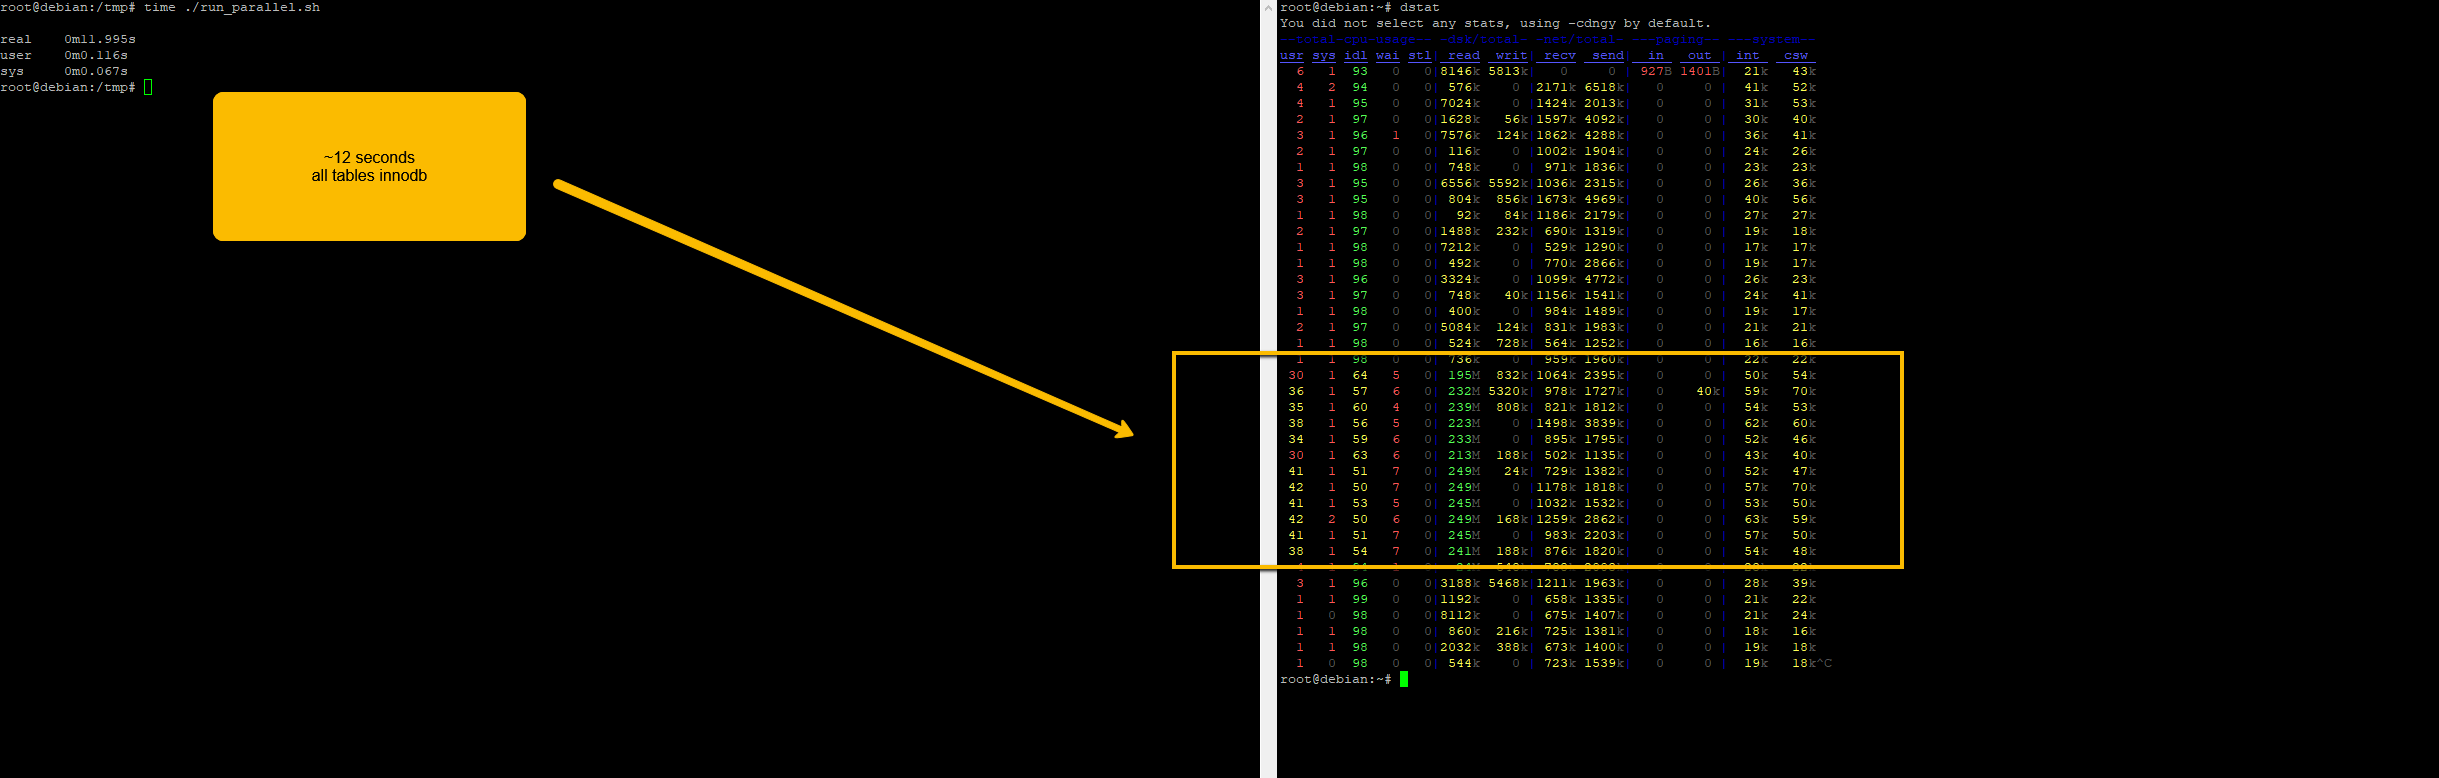This screenshot has width=2439, height=778.
Task: Click the 'int' system column header
Action: point(1747,56)
